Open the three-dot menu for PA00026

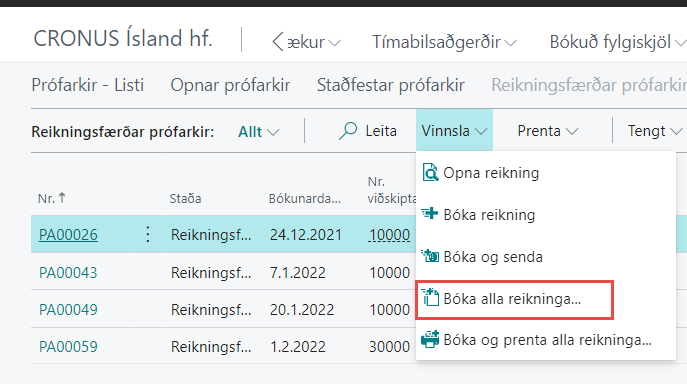(x=148, y=235)
